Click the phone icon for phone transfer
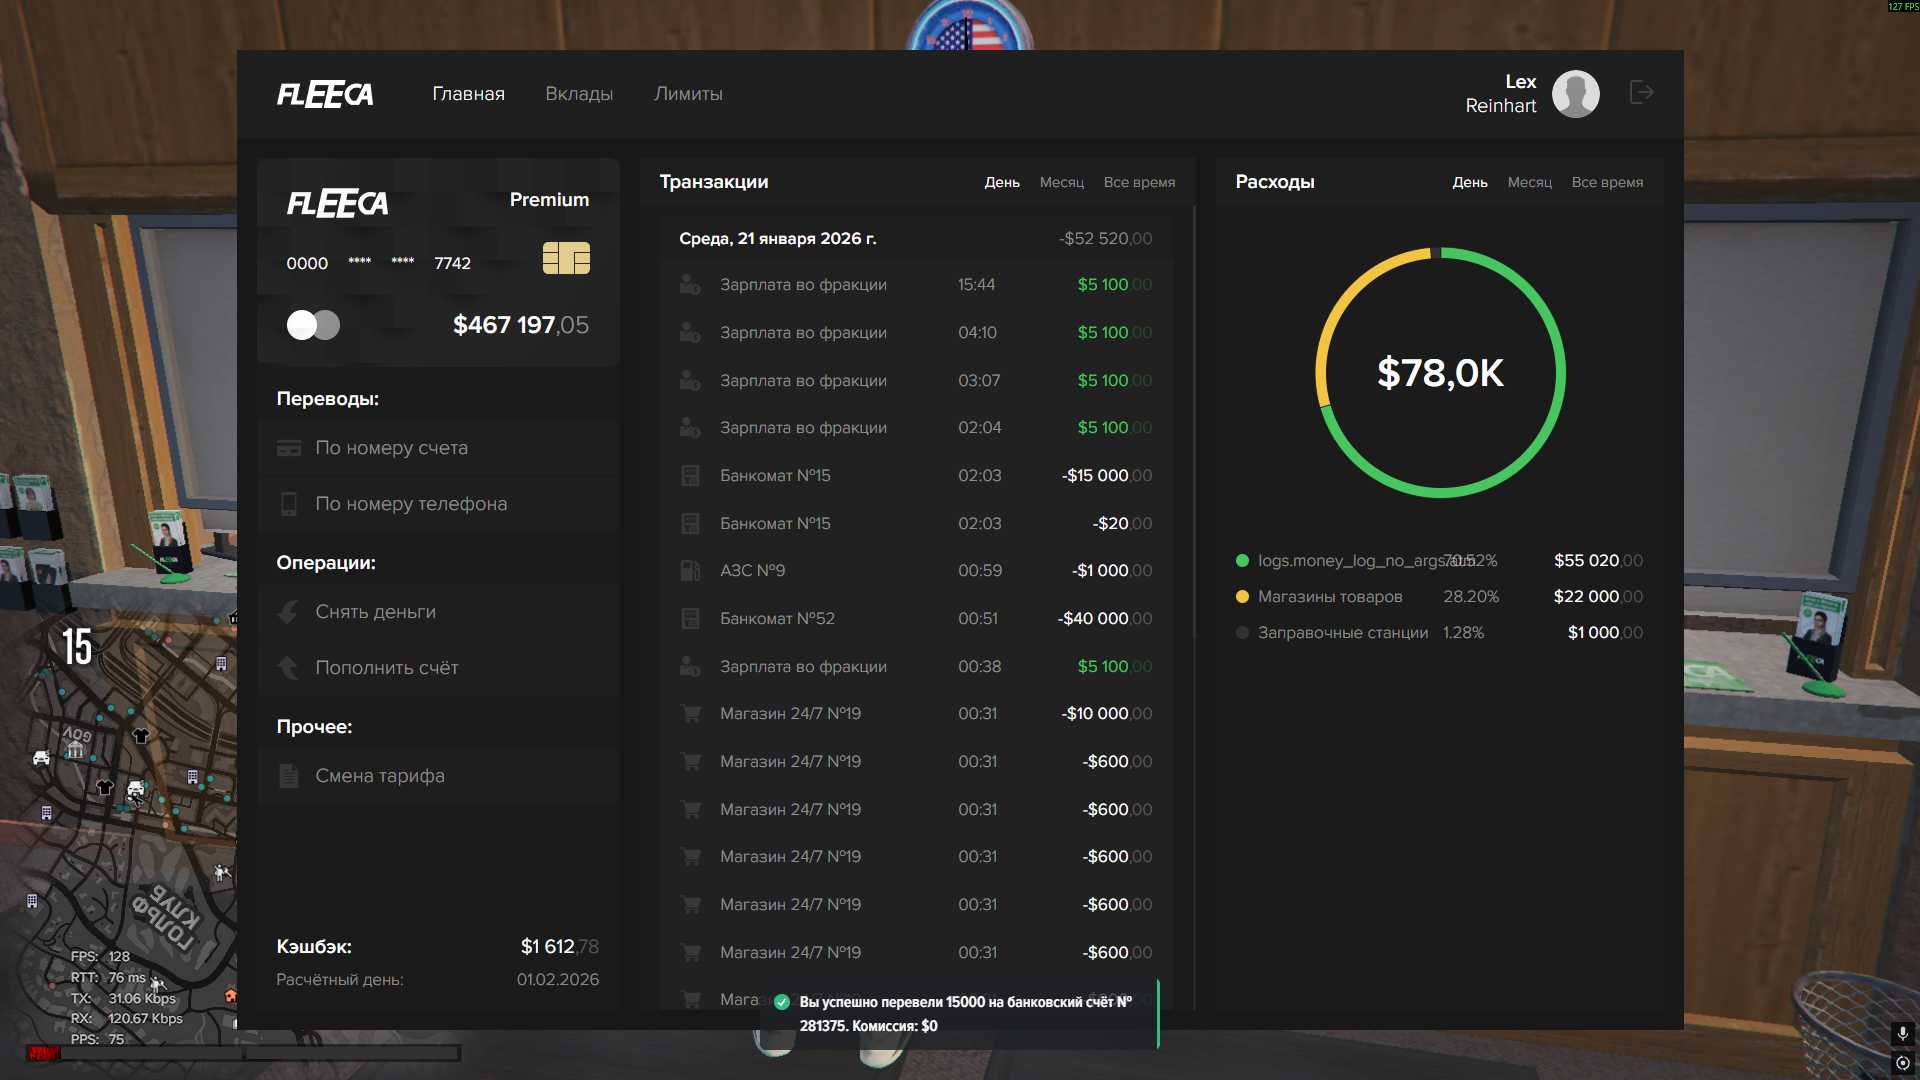The width and height of the screenshot is (1920, 1080). 289,504
